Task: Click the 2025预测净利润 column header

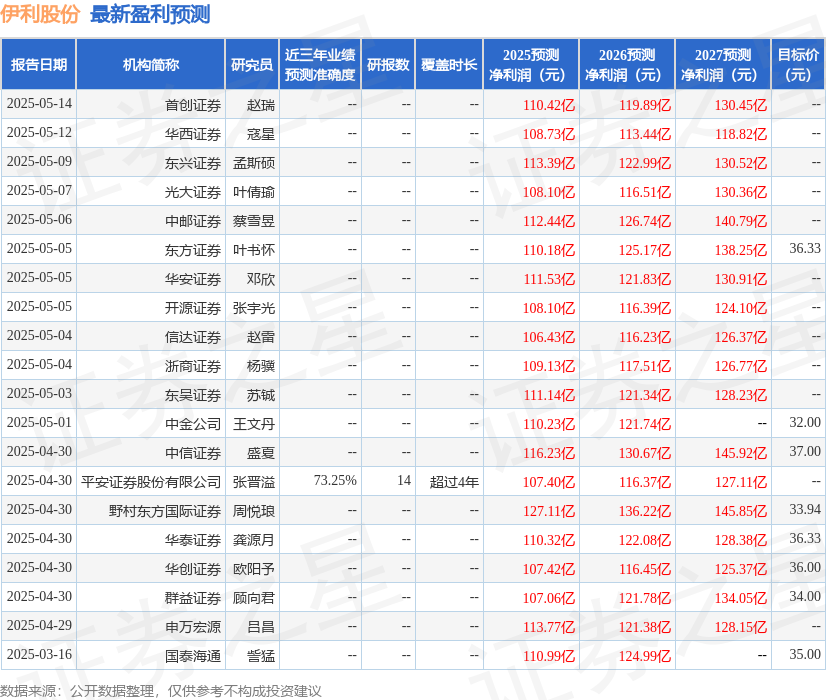Action: tap(531, 64)
